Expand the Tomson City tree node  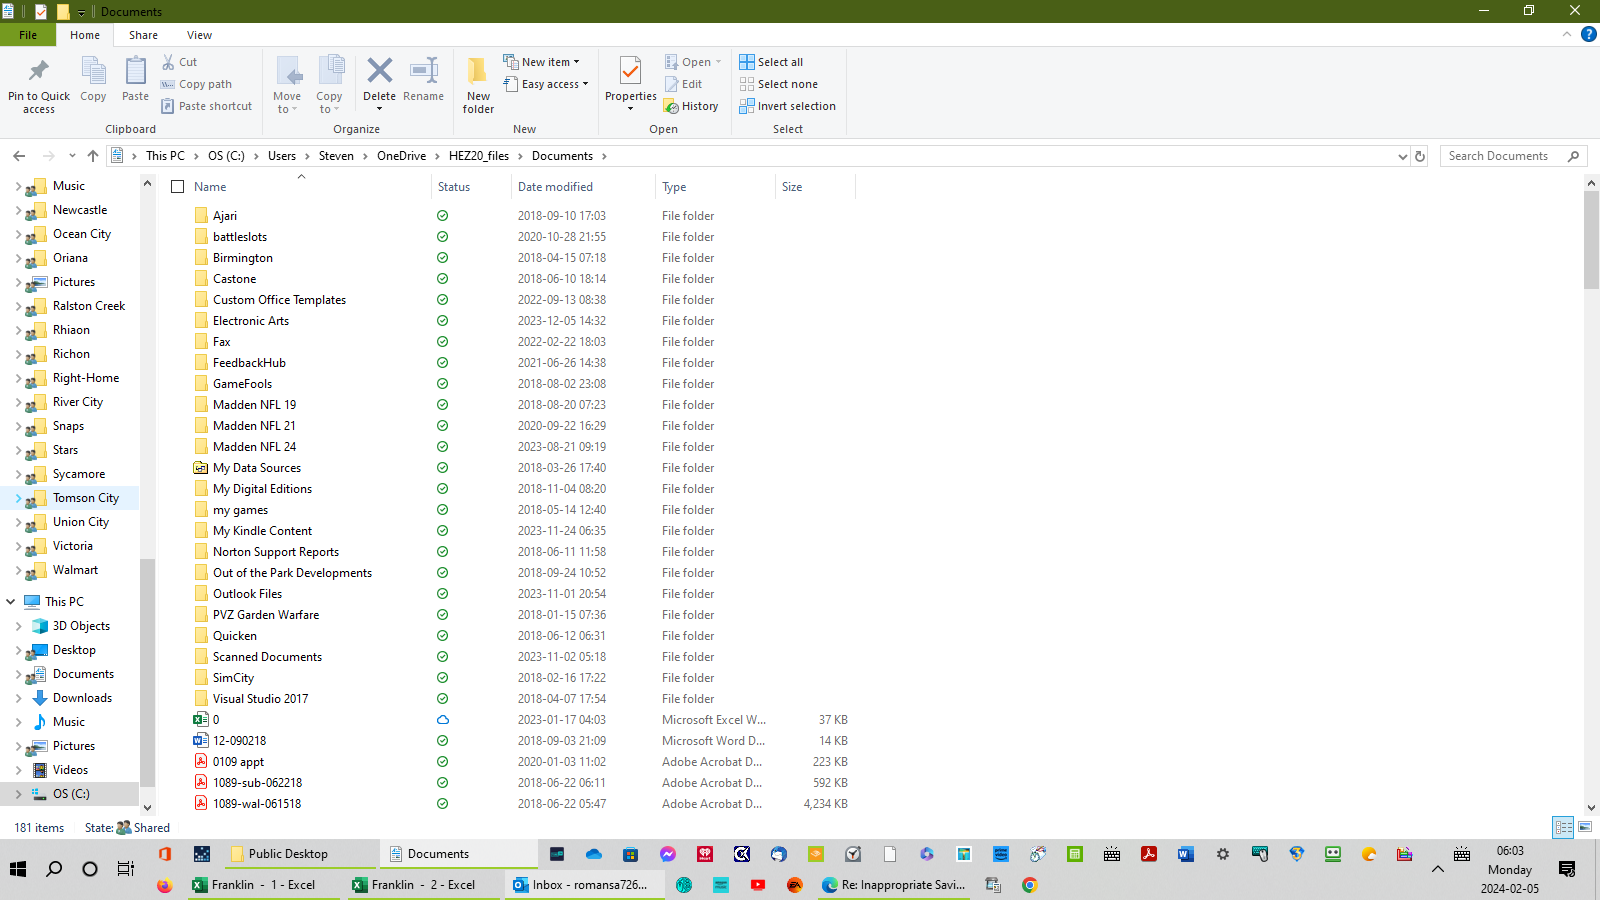pyautogui.click(x=18, y=498)
